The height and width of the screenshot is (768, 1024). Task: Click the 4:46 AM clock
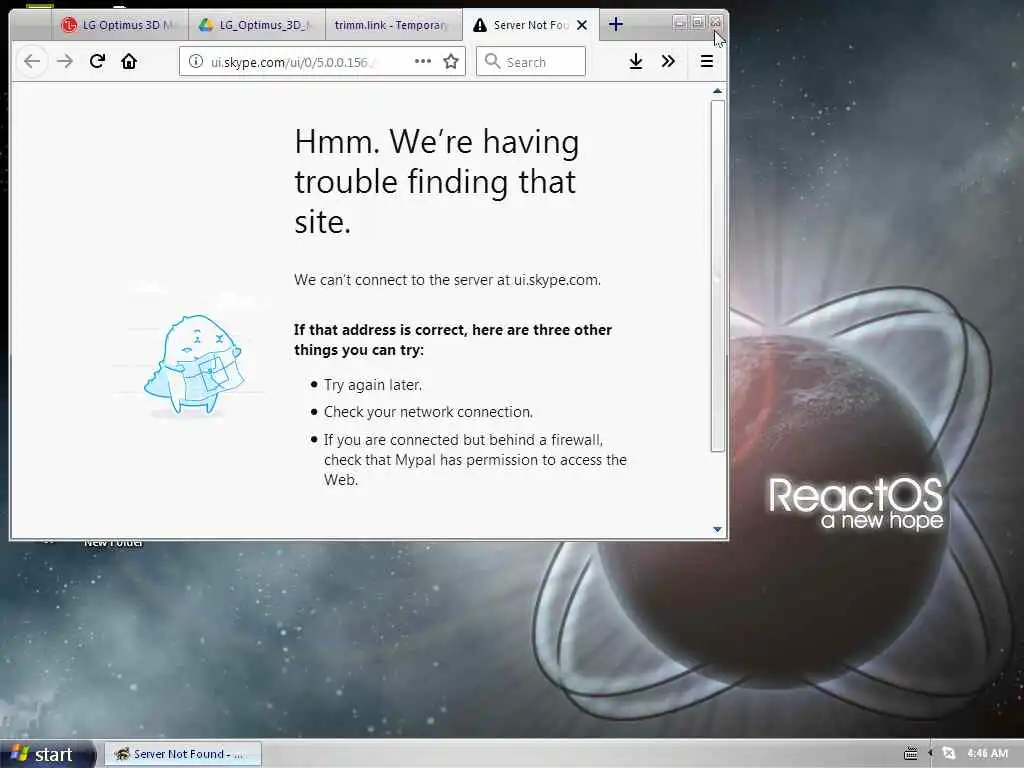(987, 754)
